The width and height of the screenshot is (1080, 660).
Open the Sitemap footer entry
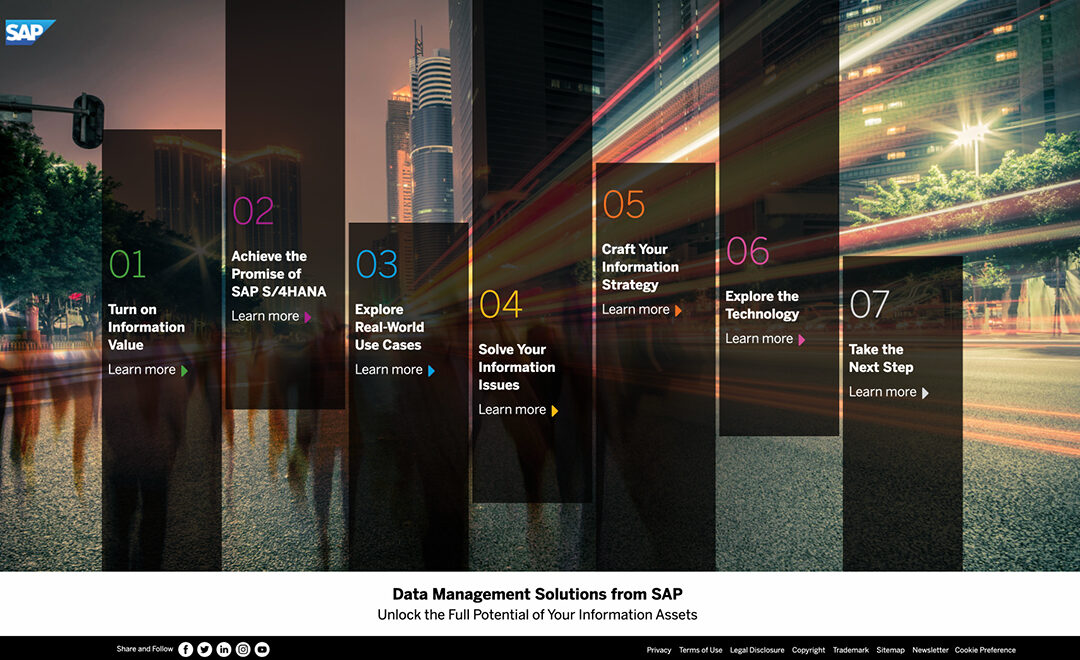891,649
